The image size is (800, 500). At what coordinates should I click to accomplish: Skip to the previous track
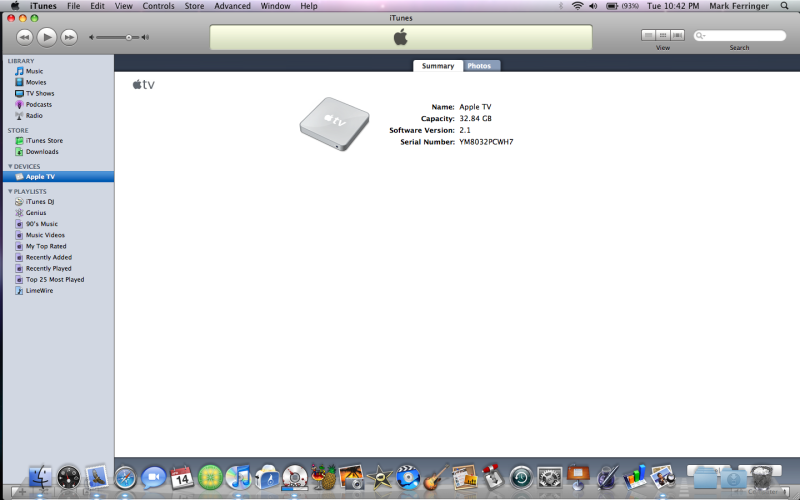pos(24,37)
